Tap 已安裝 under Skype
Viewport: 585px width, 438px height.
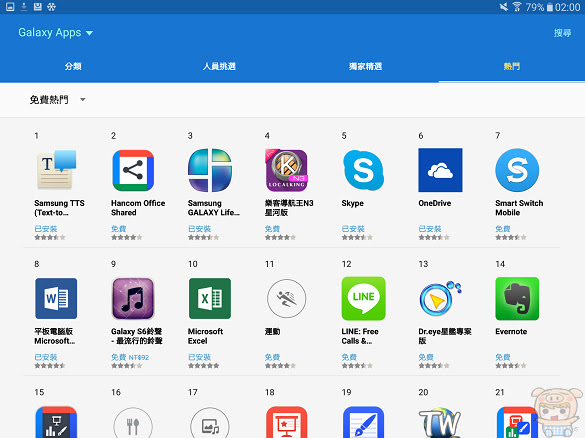pyautogui.click(x=353, y=229)
